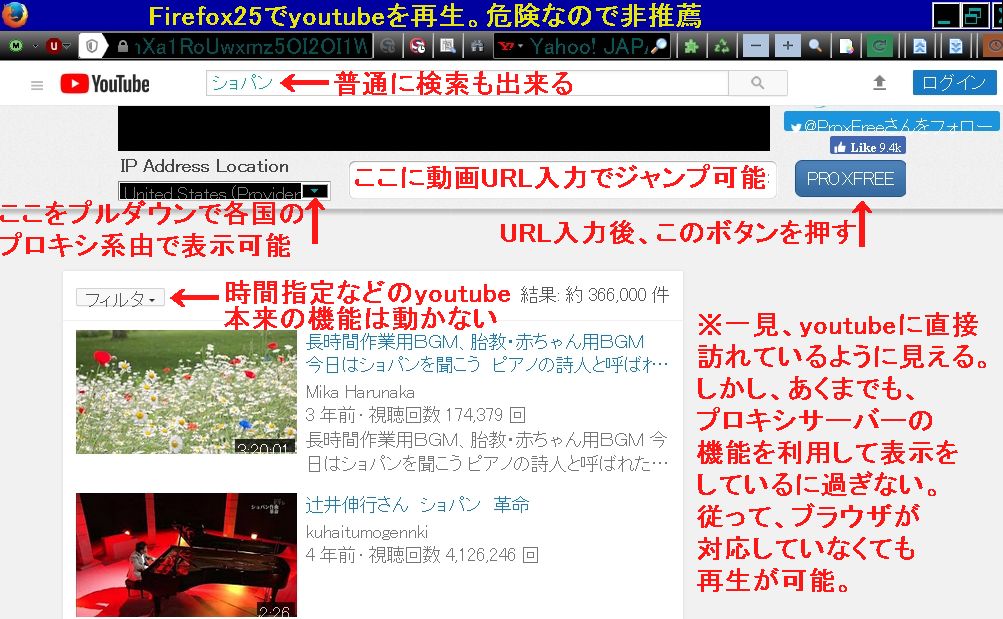Click the padlock site security icon
This screenshot has height=619, width=1003.
(x=123, y=46)
